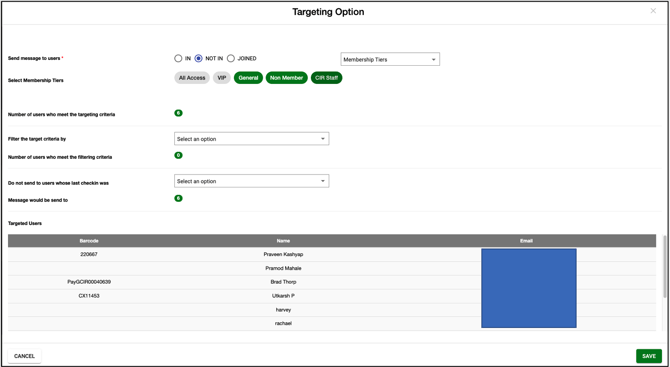
Task: Select the Utkarsh P name cell
Action: (x=283, y=296)
